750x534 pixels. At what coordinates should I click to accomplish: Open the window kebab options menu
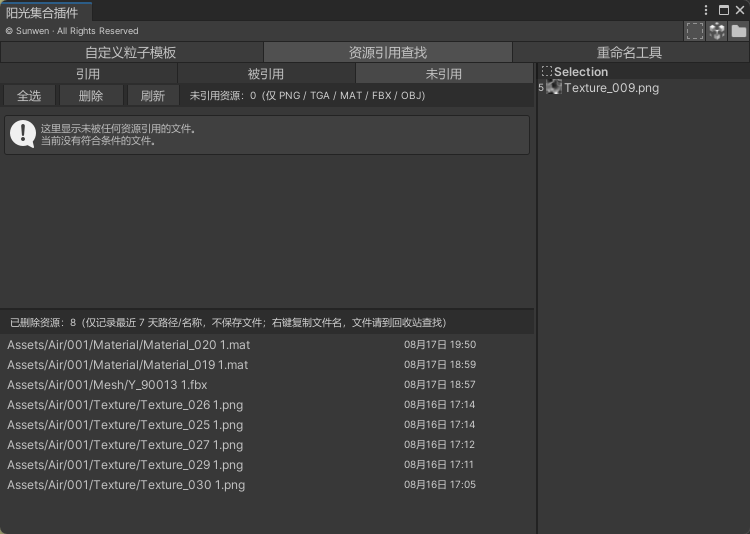tap(706, 10)
